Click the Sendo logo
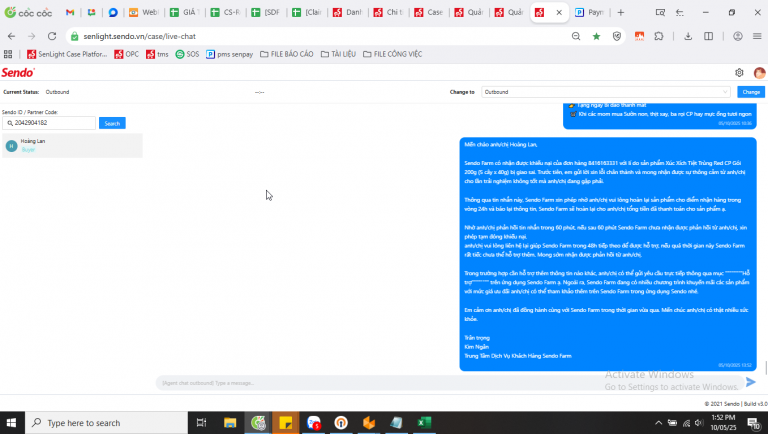Image resolution: width=768 pixels, height=434 pixels. pyautogui.click(x=18, y=72)
